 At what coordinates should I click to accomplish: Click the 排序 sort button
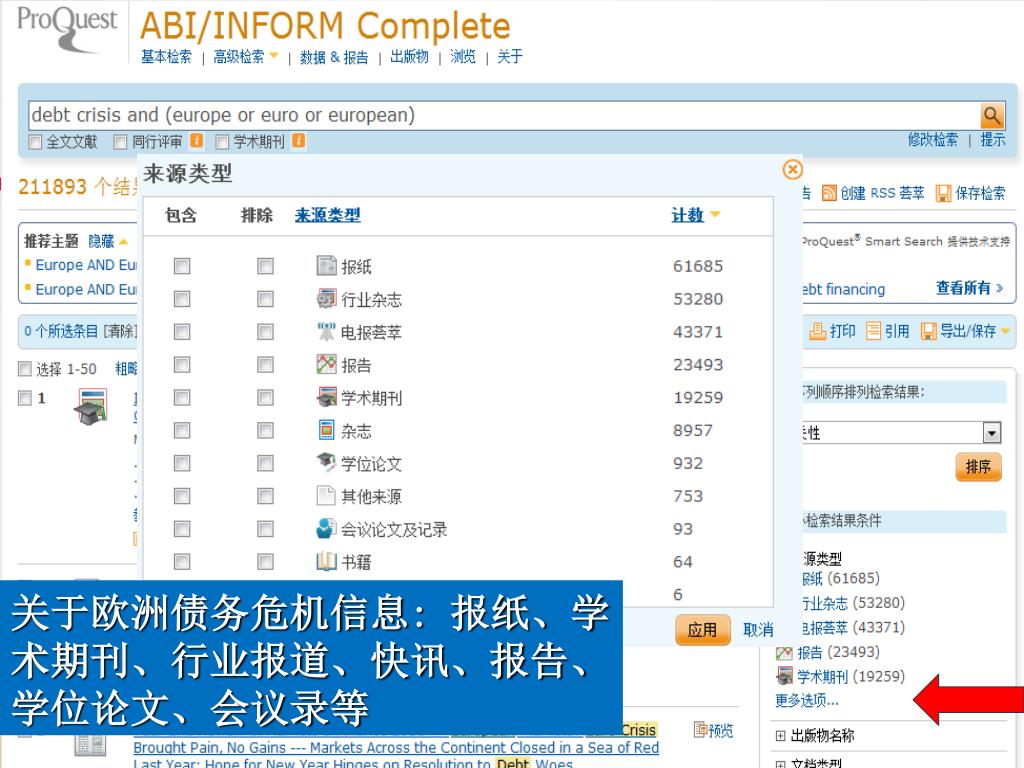[x=978, y=467]
